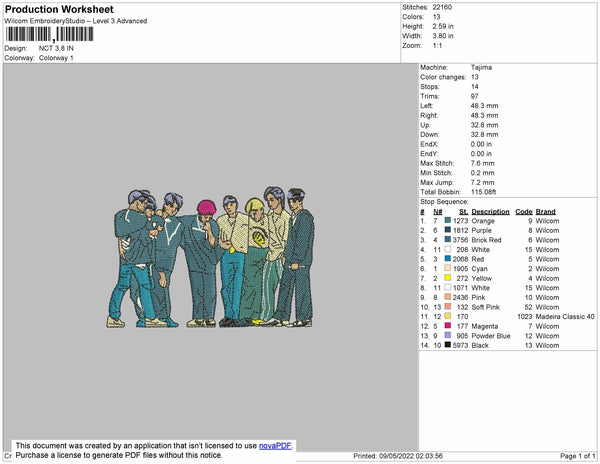The height and width of the screenshot is (464, 600).
Task: Click the Up value '32.8 mm'
Action: pos(484,125)
